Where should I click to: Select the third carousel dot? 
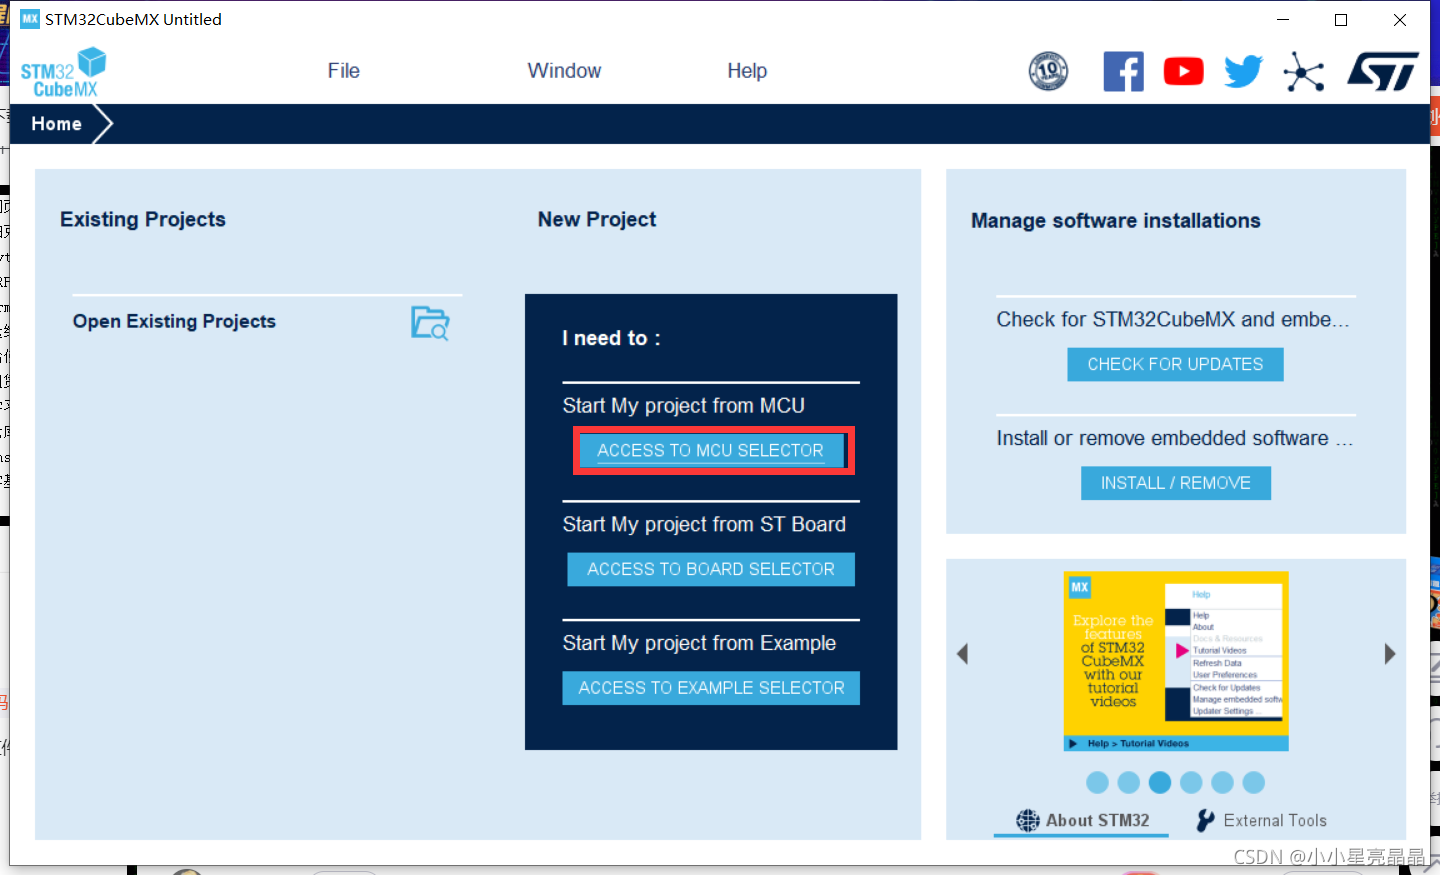pos(1160,782)
